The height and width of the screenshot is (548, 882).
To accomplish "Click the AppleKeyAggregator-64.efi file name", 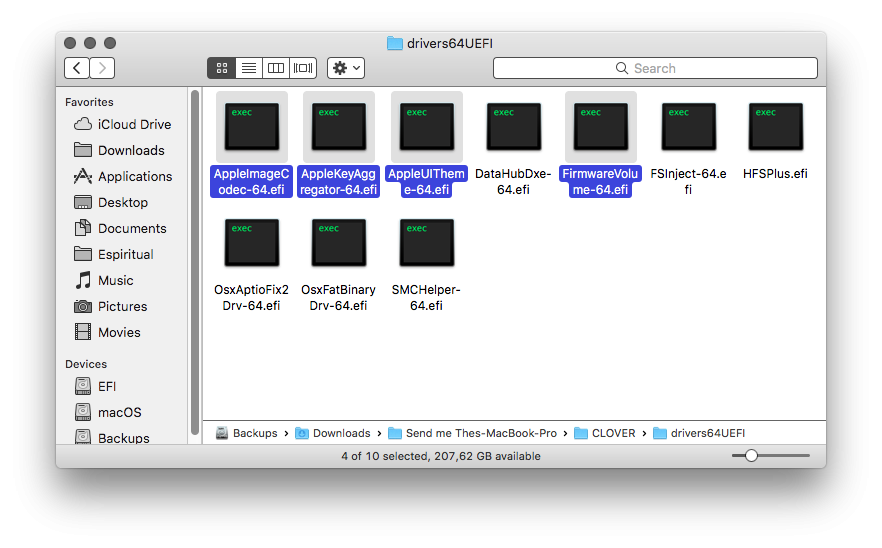I will click(x=339, y=182).
